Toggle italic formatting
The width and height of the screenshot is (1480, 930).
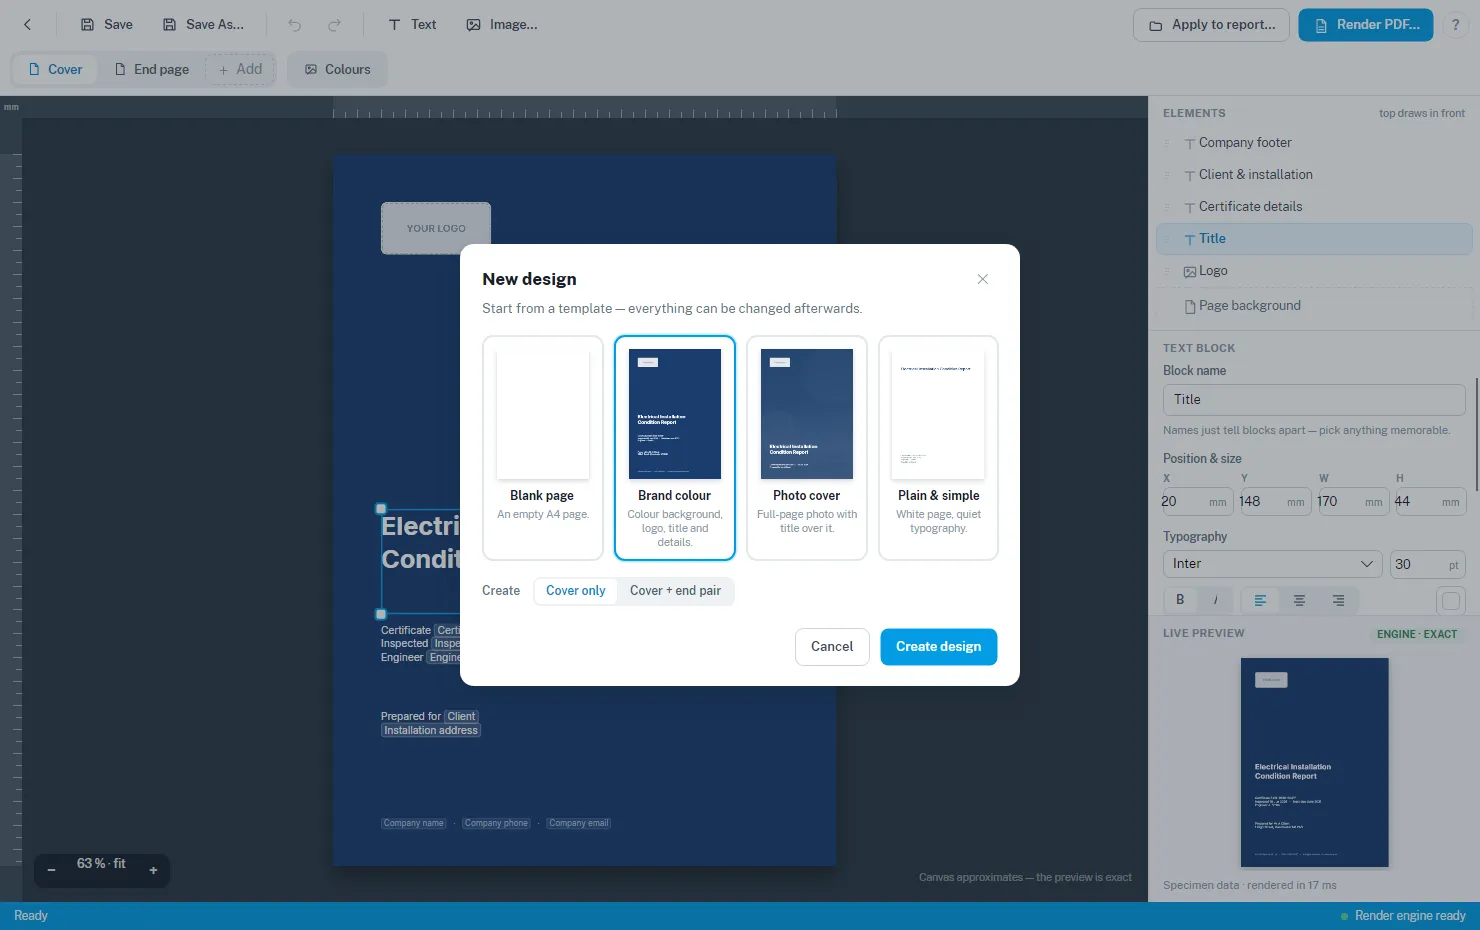1215,600
